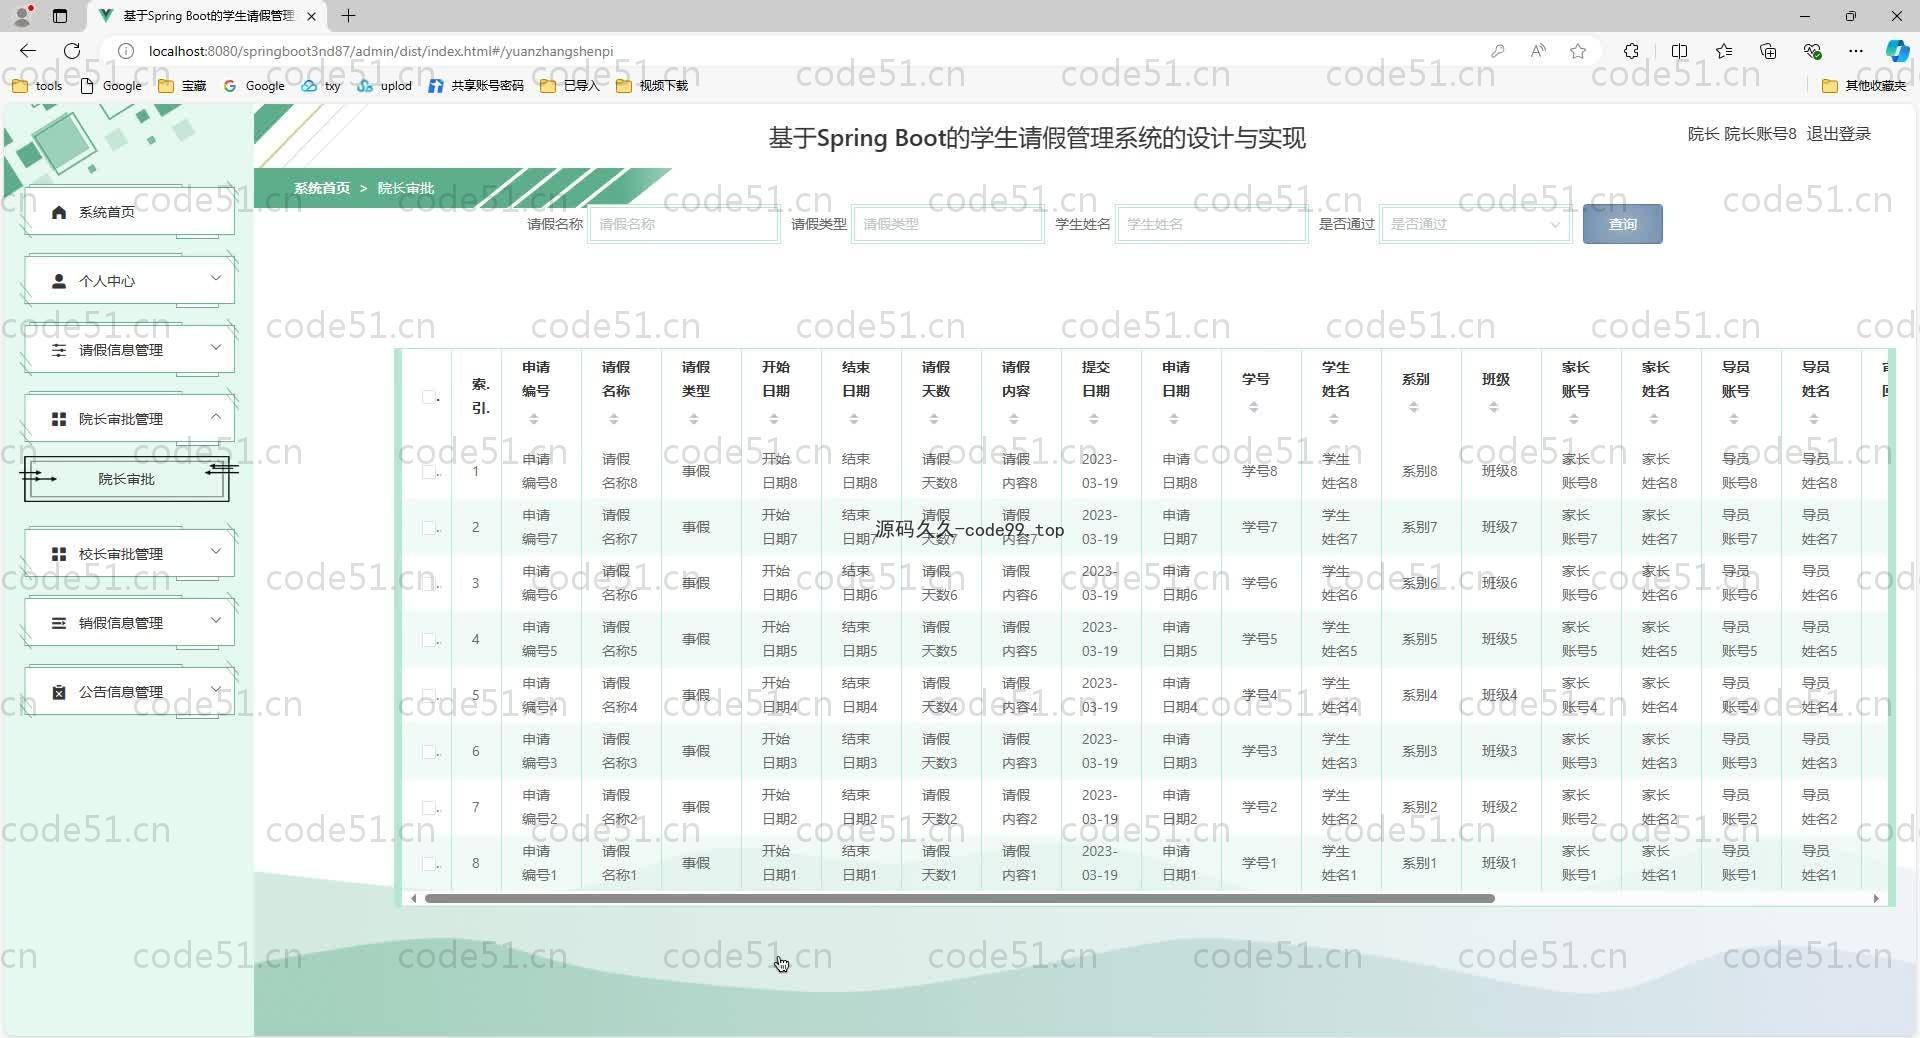Expand the 校长审批管理 menu
The width and height of the screenshot is (1920, 1038).
click(129, 554)
